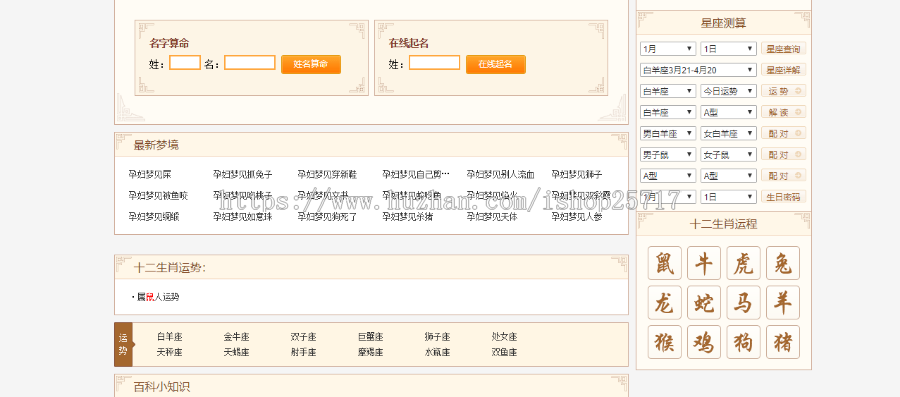Open the 羊 (Goat) zodiac fortune
The height and width of the screenshot is (397, 900).
click(x=783, y=303)
